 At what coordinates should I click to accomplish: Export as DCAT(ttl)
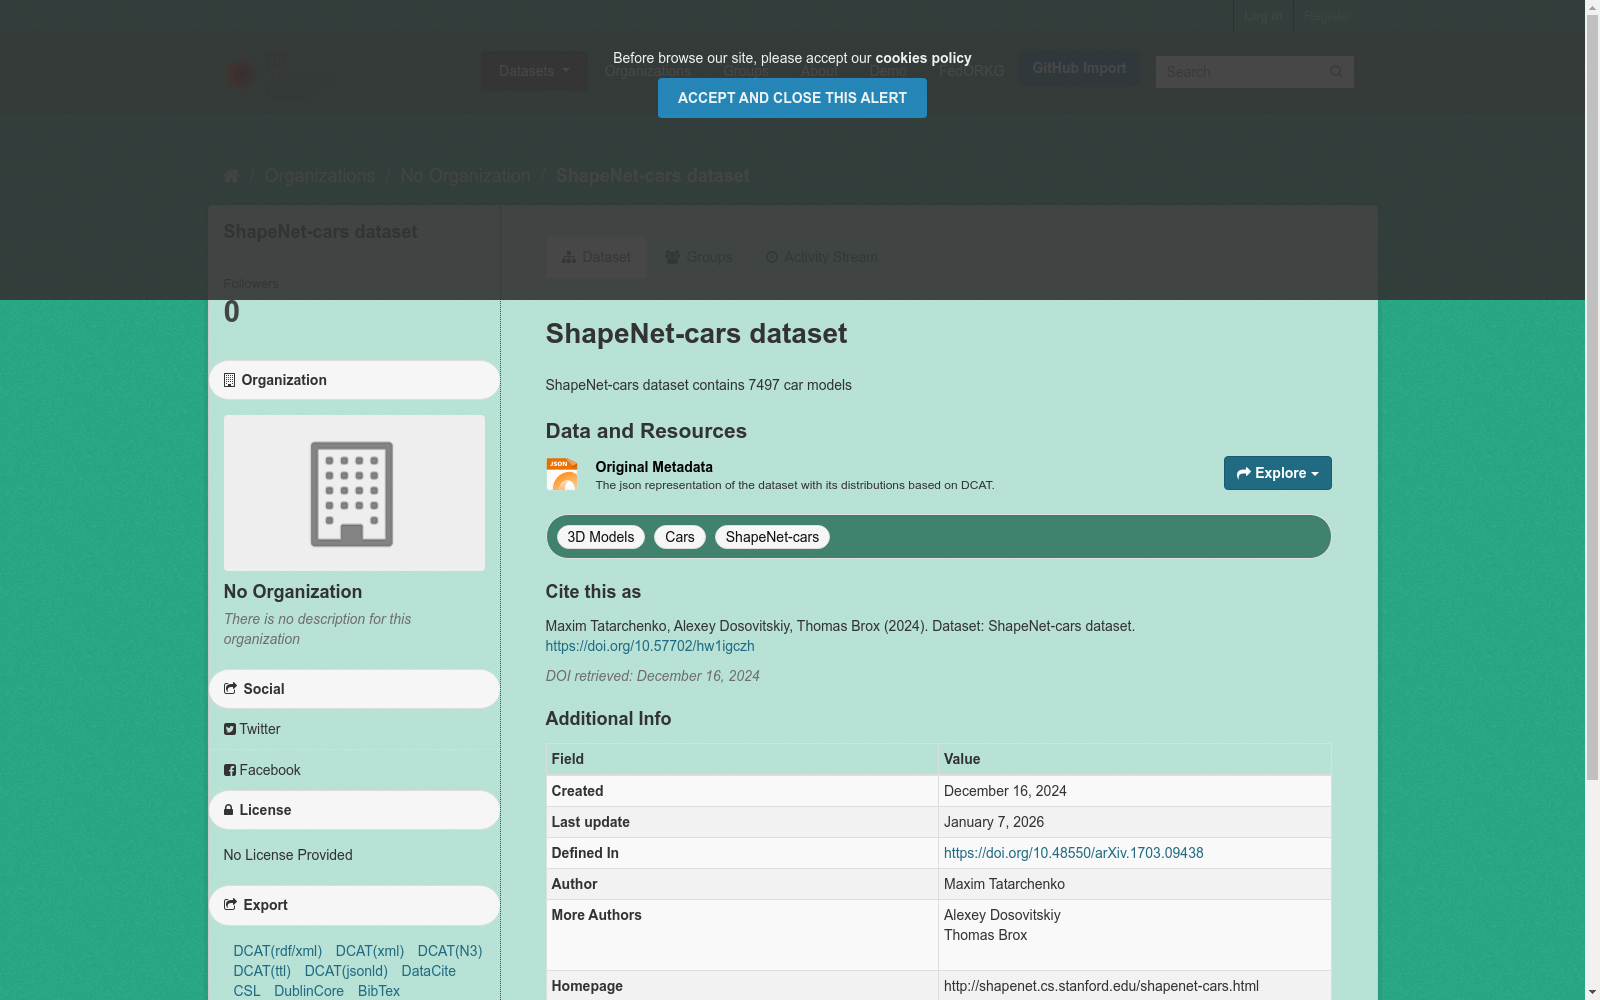(262, 971)
